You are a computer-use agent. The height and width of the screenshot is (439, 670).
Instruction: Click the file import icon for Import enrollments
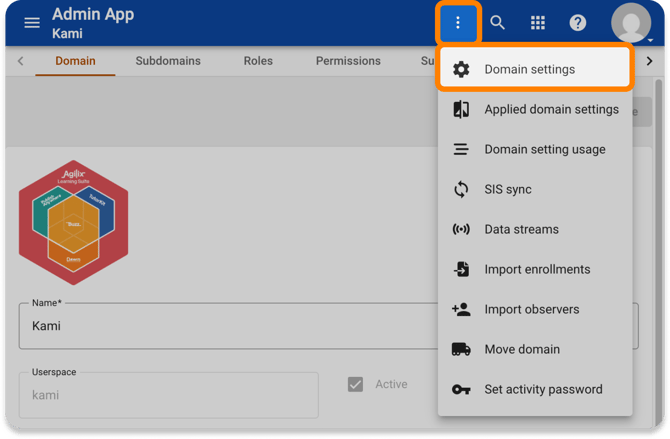[x=461, y=269]
